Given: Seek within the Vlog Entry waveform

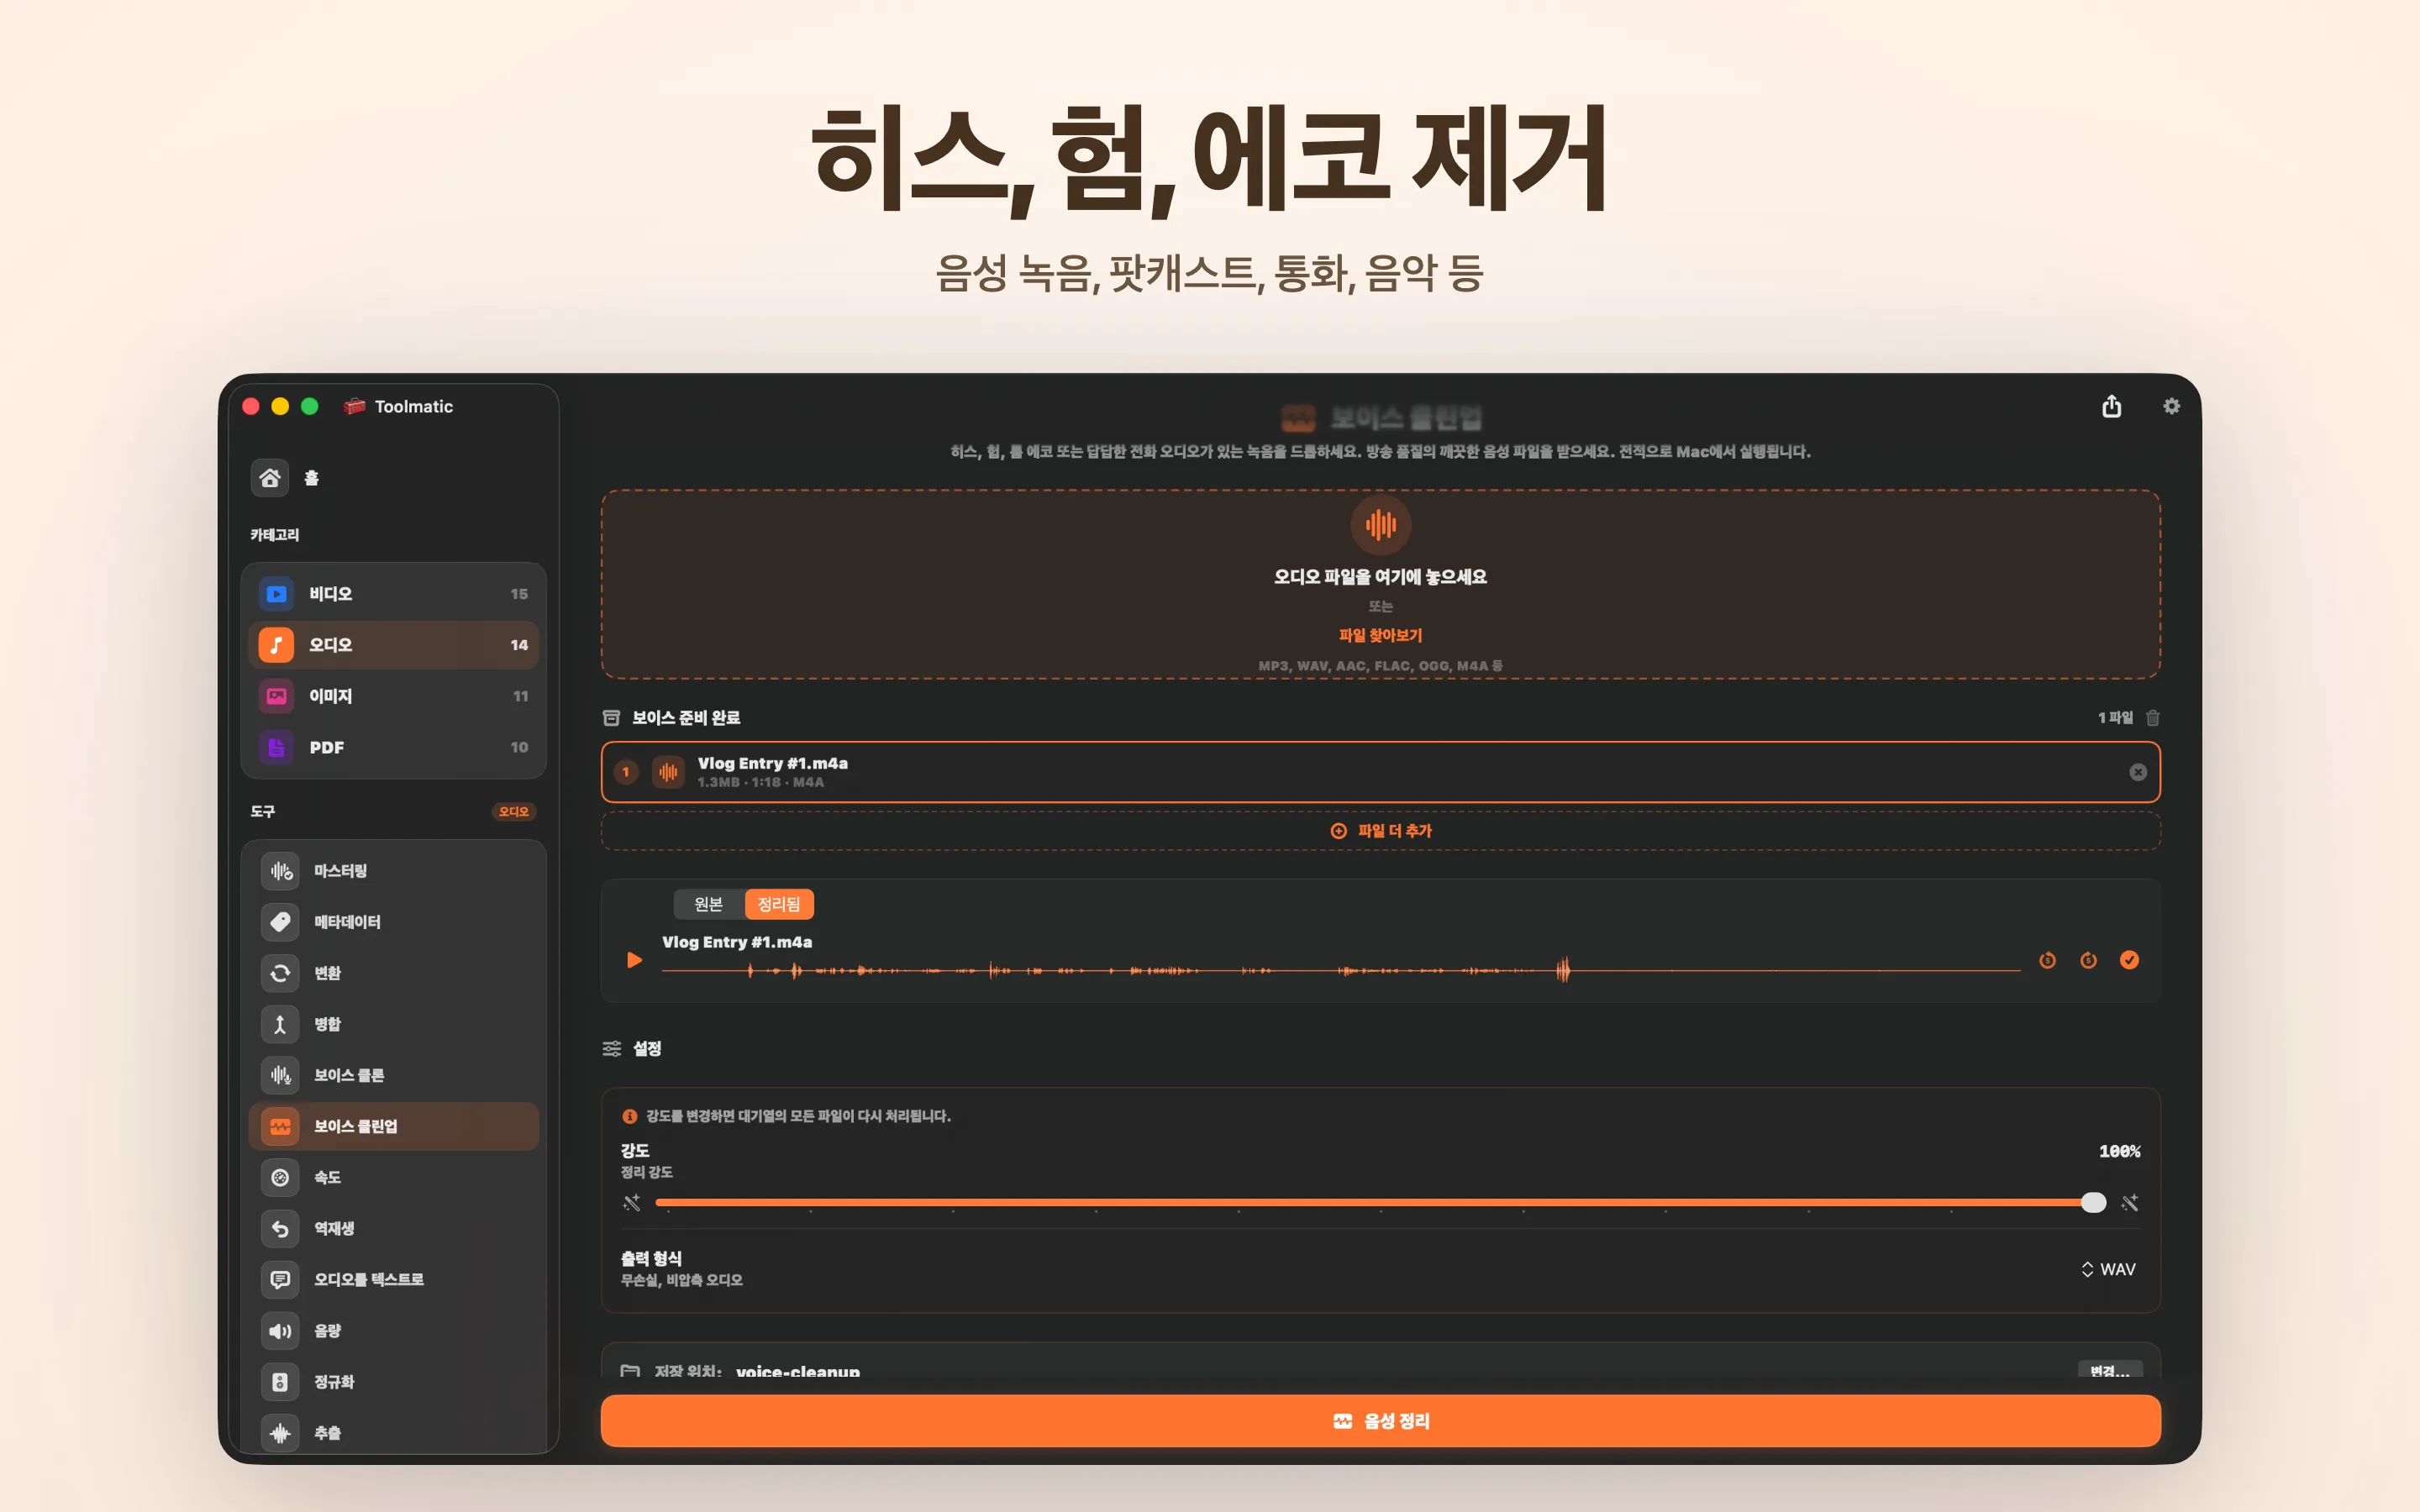Looking at the screenshot, I should [1340, 970].
